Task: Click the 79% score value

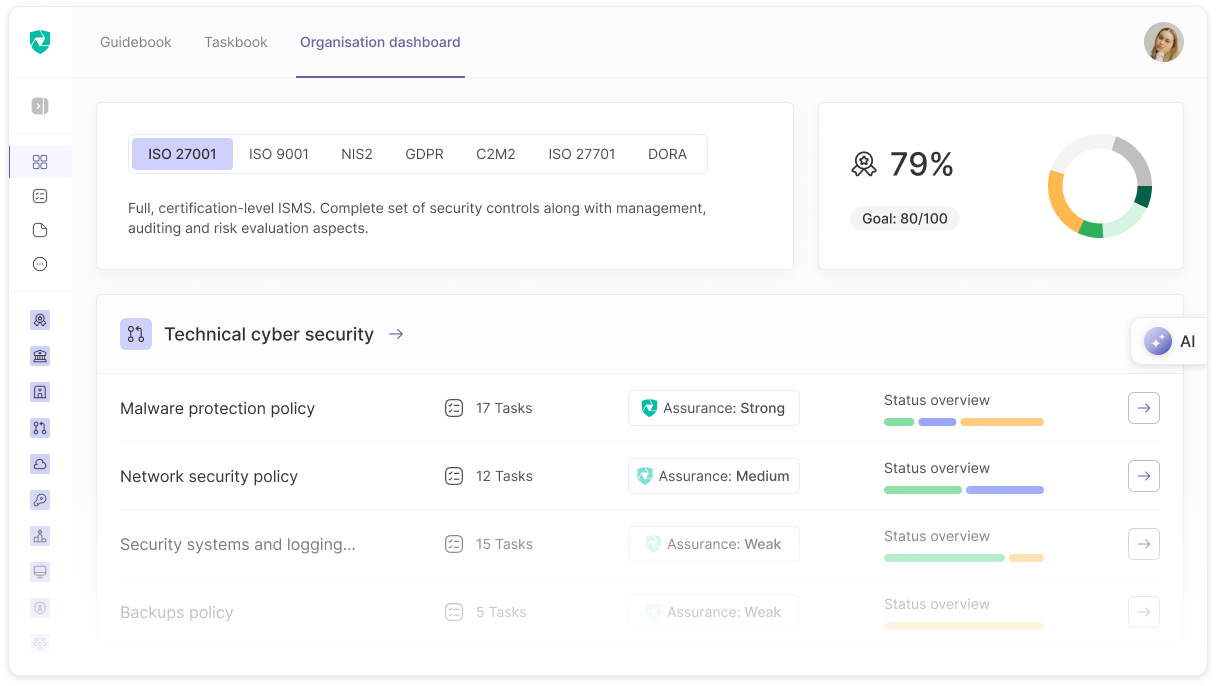Action: pos(922,164)
